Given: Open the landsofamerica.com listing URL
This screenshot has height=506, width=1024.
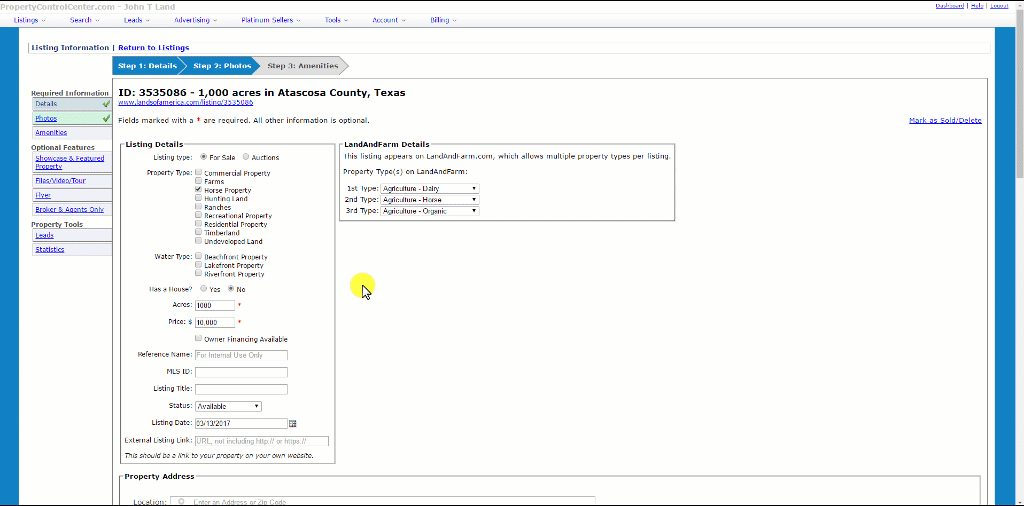Looking at the screenshot, I should [x=185, y=103].
